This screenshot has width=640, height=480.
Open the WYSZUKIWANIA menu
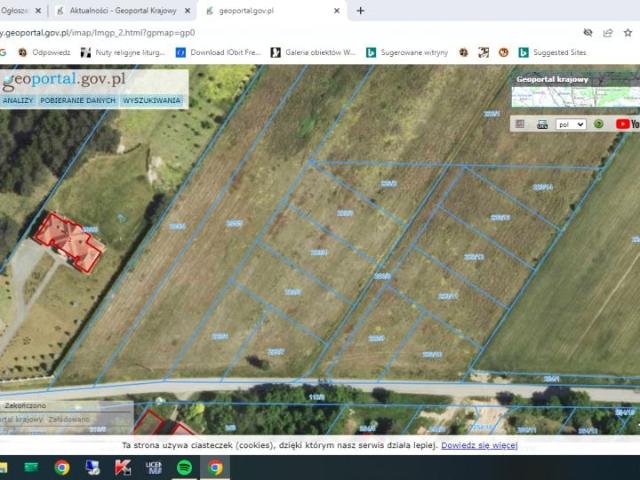pyautogui.click(x=151, y=100)
